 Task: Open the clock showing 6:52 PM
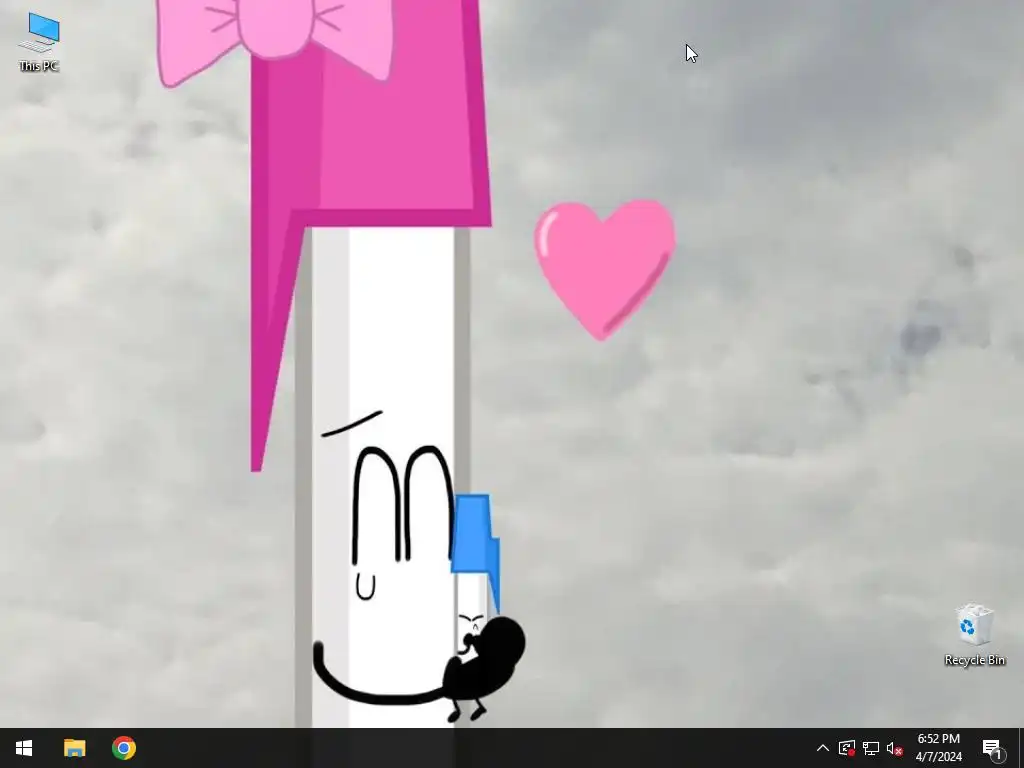coord(938,748)
